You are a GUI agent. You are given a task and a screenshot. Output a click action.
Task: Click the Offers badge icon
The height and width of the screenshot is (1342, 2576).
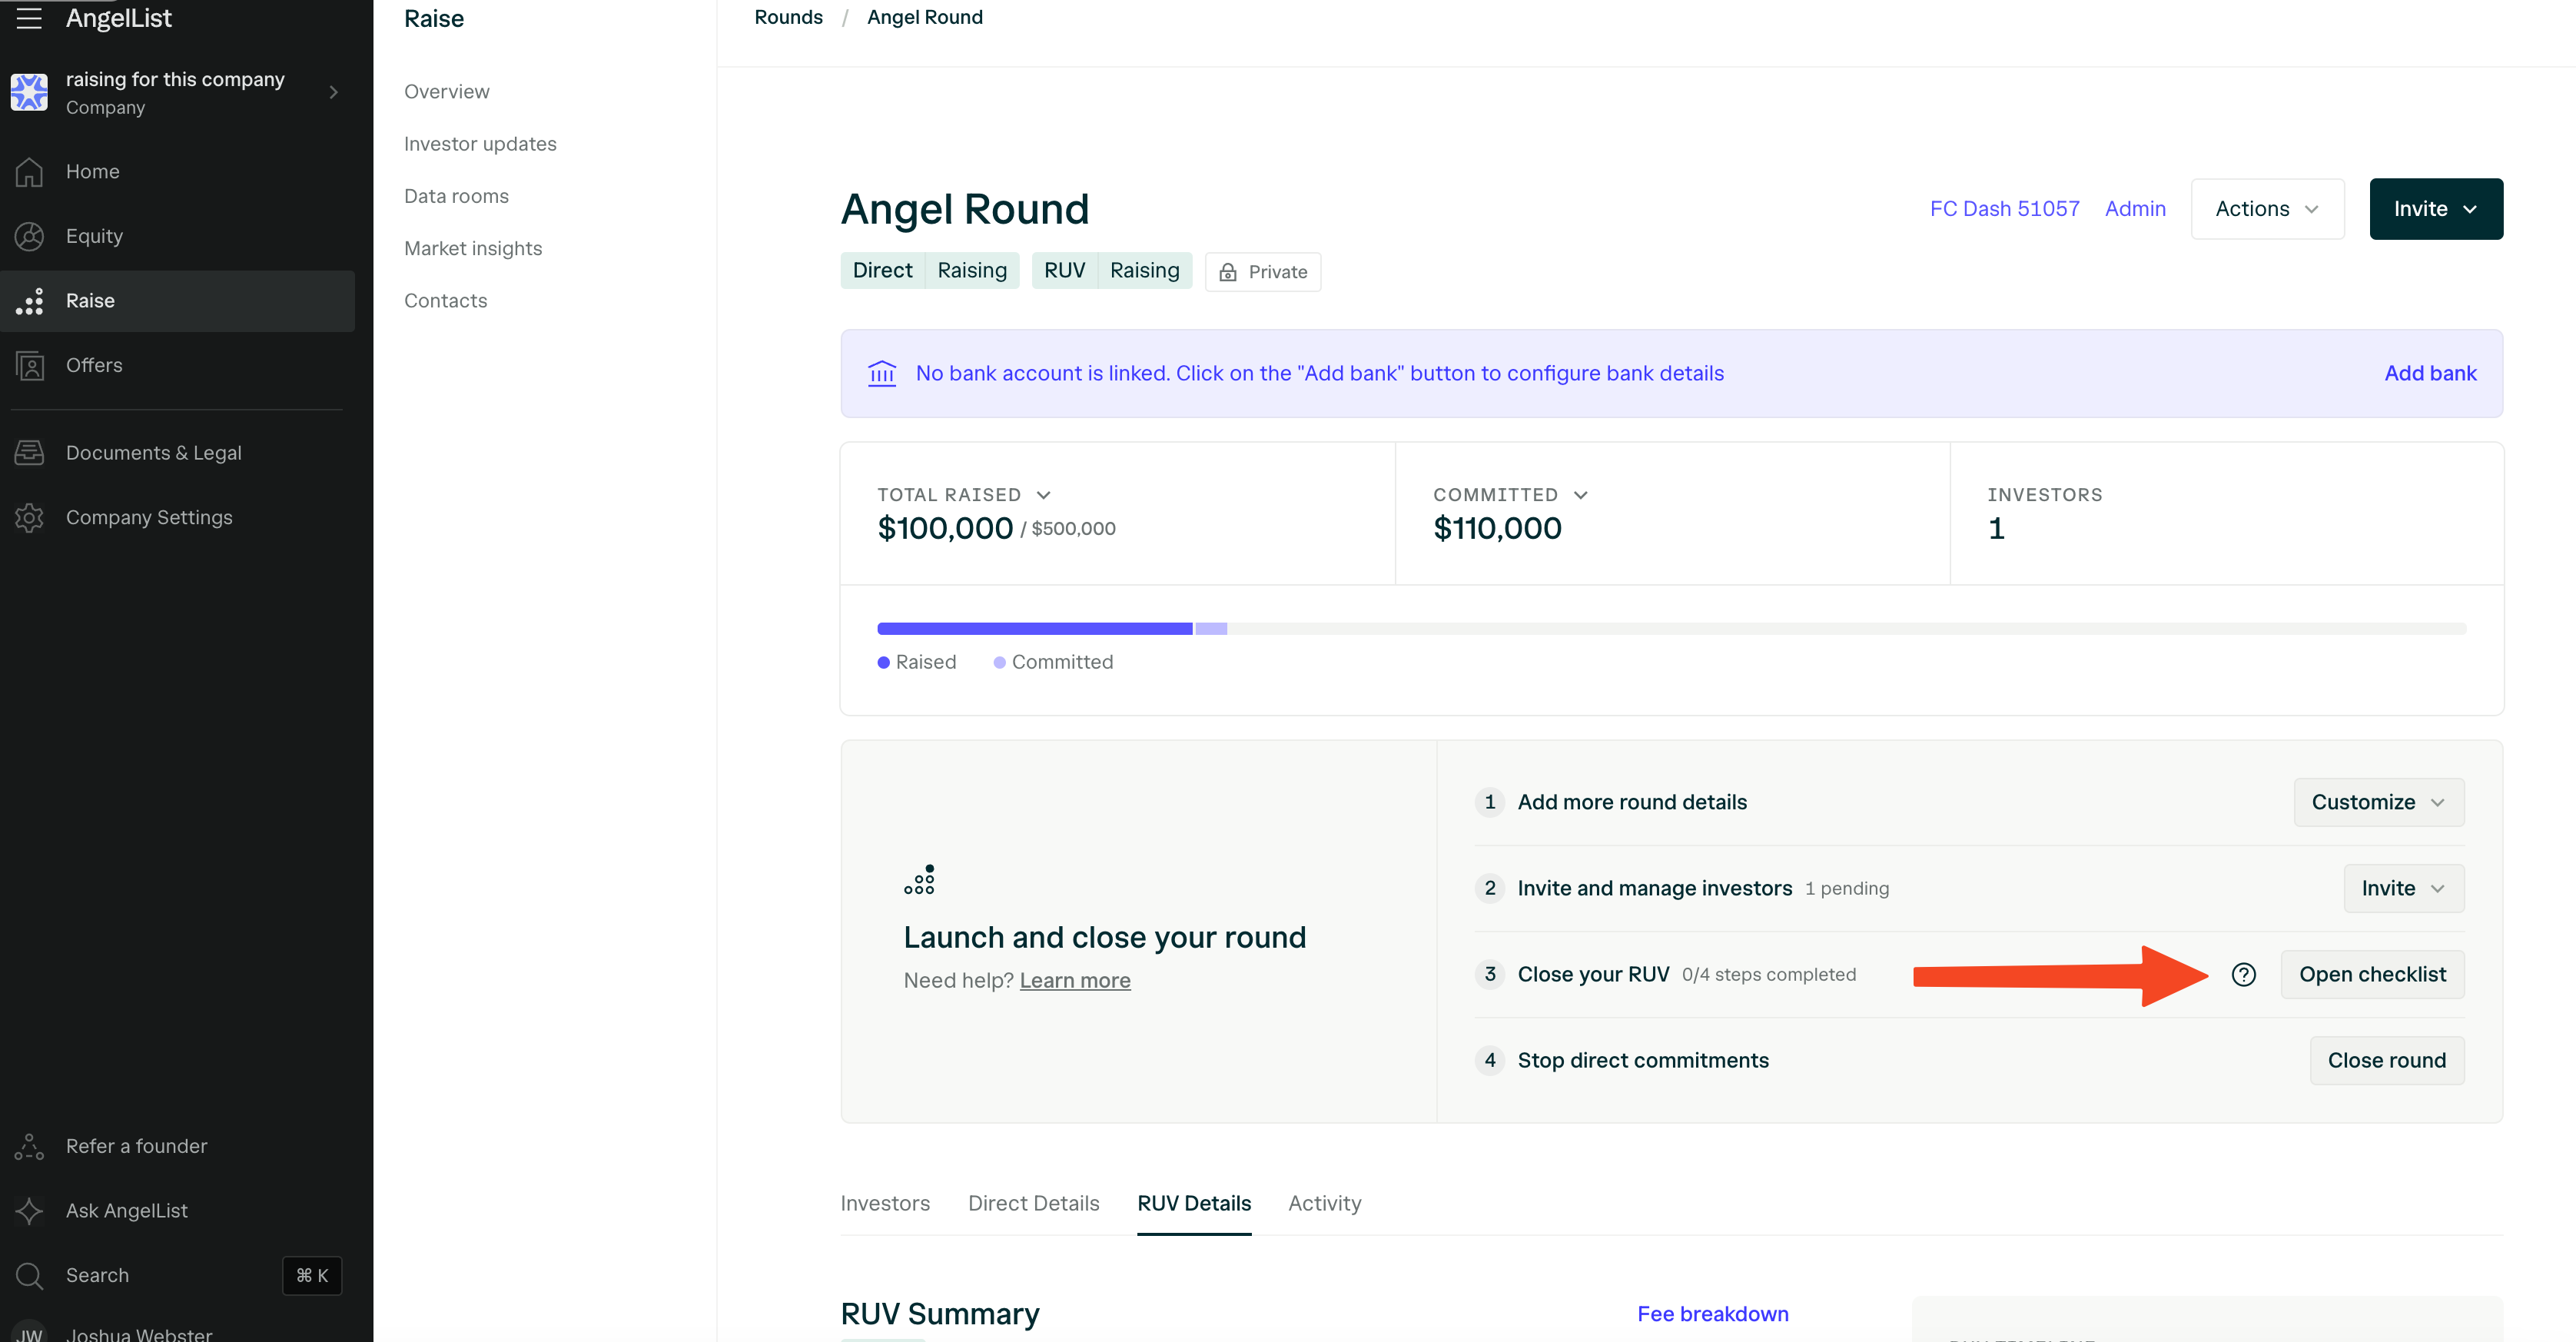pyautogui.click(x=29, y=366)
